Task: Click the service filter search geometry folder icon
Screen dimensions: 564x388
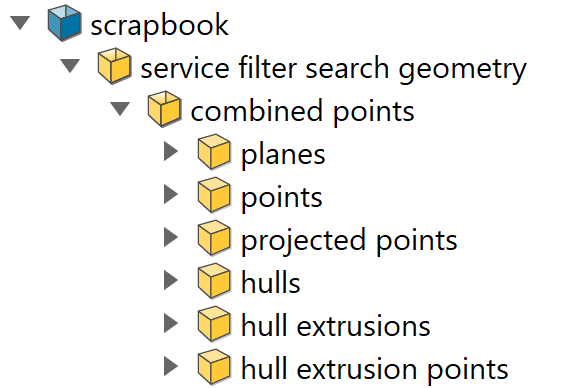Action: (114, 65)
